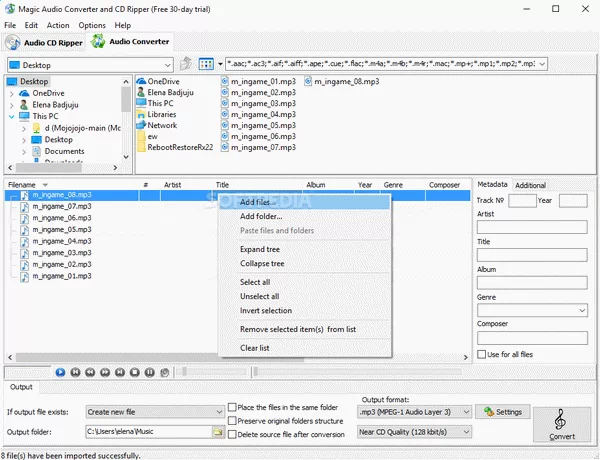
Task: Open the Genre dropdown
Action: [582, 310]
